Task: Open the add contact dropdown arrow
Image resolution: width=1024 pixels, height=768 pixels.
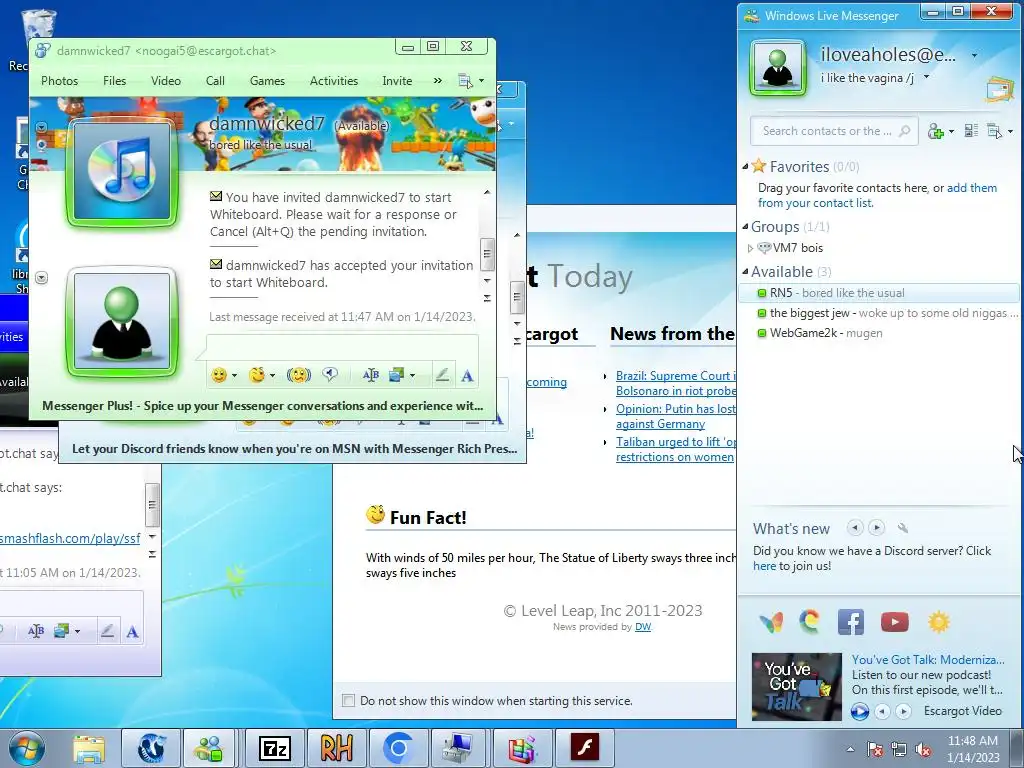Action: (952, 132)
